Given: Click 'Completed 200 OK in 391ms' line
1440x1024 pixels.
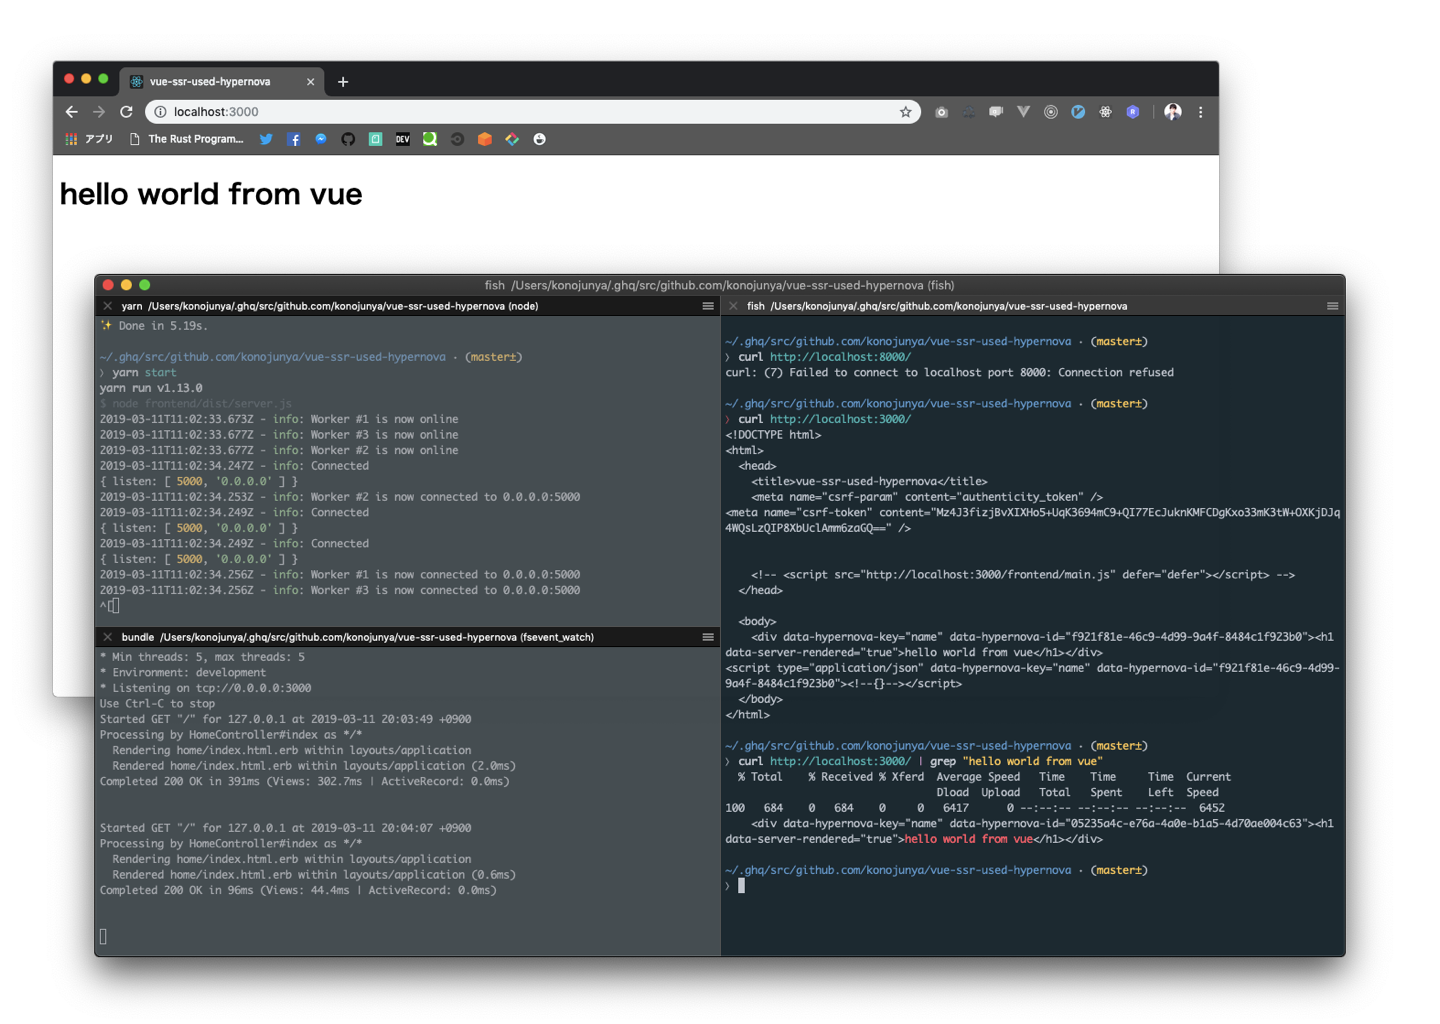Looking at the screenshot, I should tap(304, 781).
